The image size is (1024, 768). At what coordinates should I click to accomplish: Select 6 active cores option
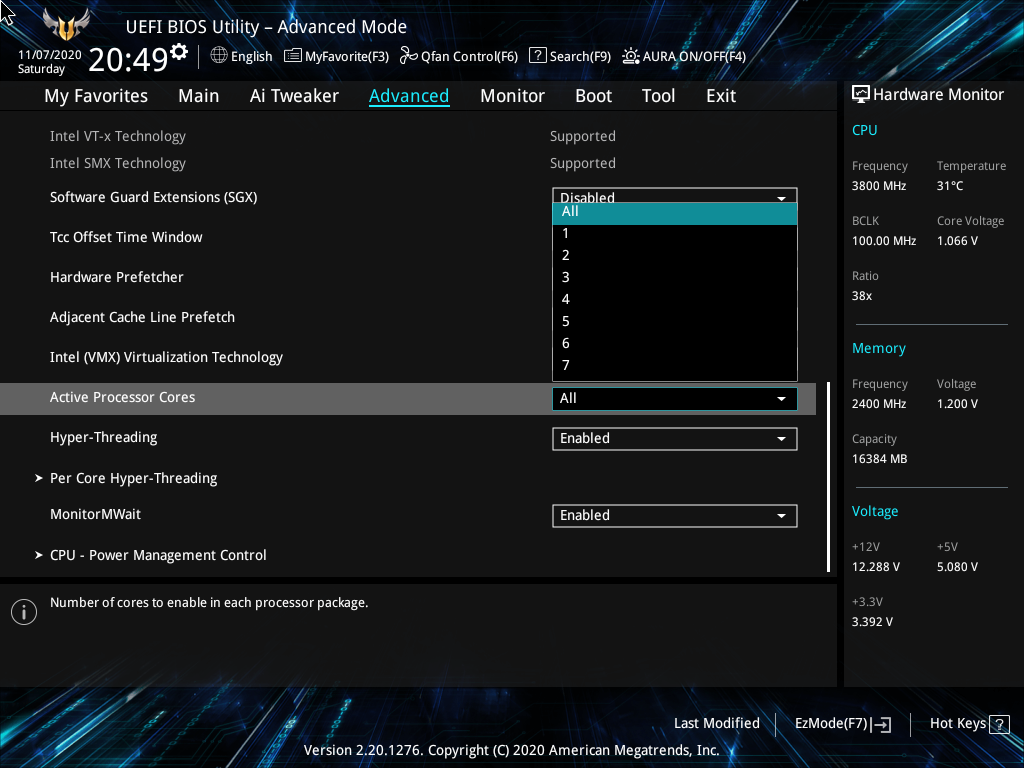[x=675, y=344]
